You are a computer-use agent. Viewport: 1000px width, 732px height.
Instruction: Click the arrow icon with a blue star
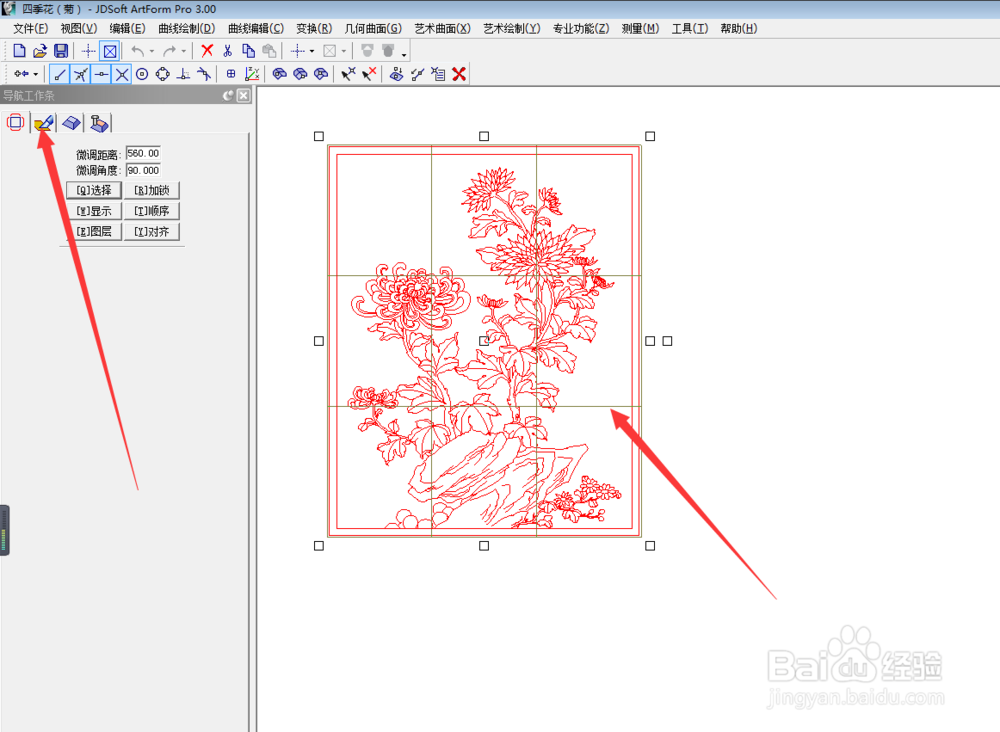(x=348, y=74)
